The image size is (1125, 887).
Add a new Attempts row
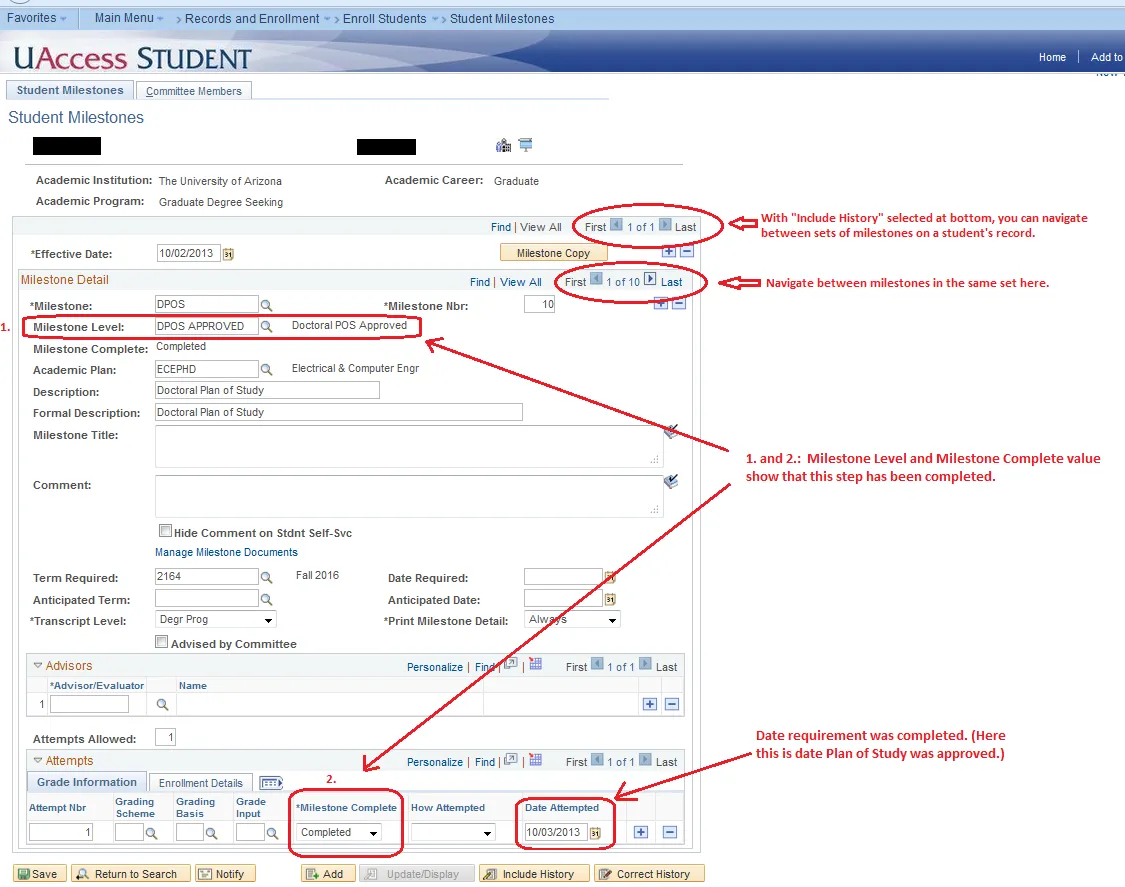coord(641,832)
